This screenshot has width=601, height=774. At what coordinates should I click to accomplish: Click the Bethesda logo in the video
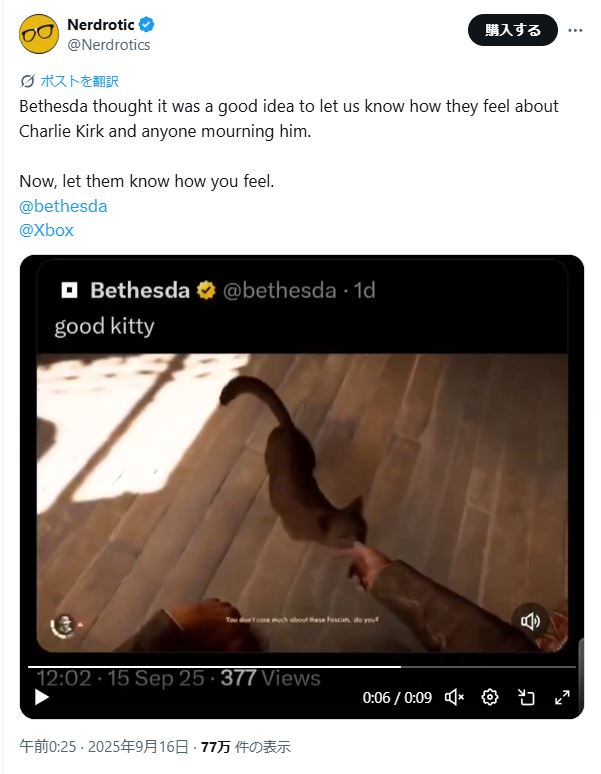[69, 290]
